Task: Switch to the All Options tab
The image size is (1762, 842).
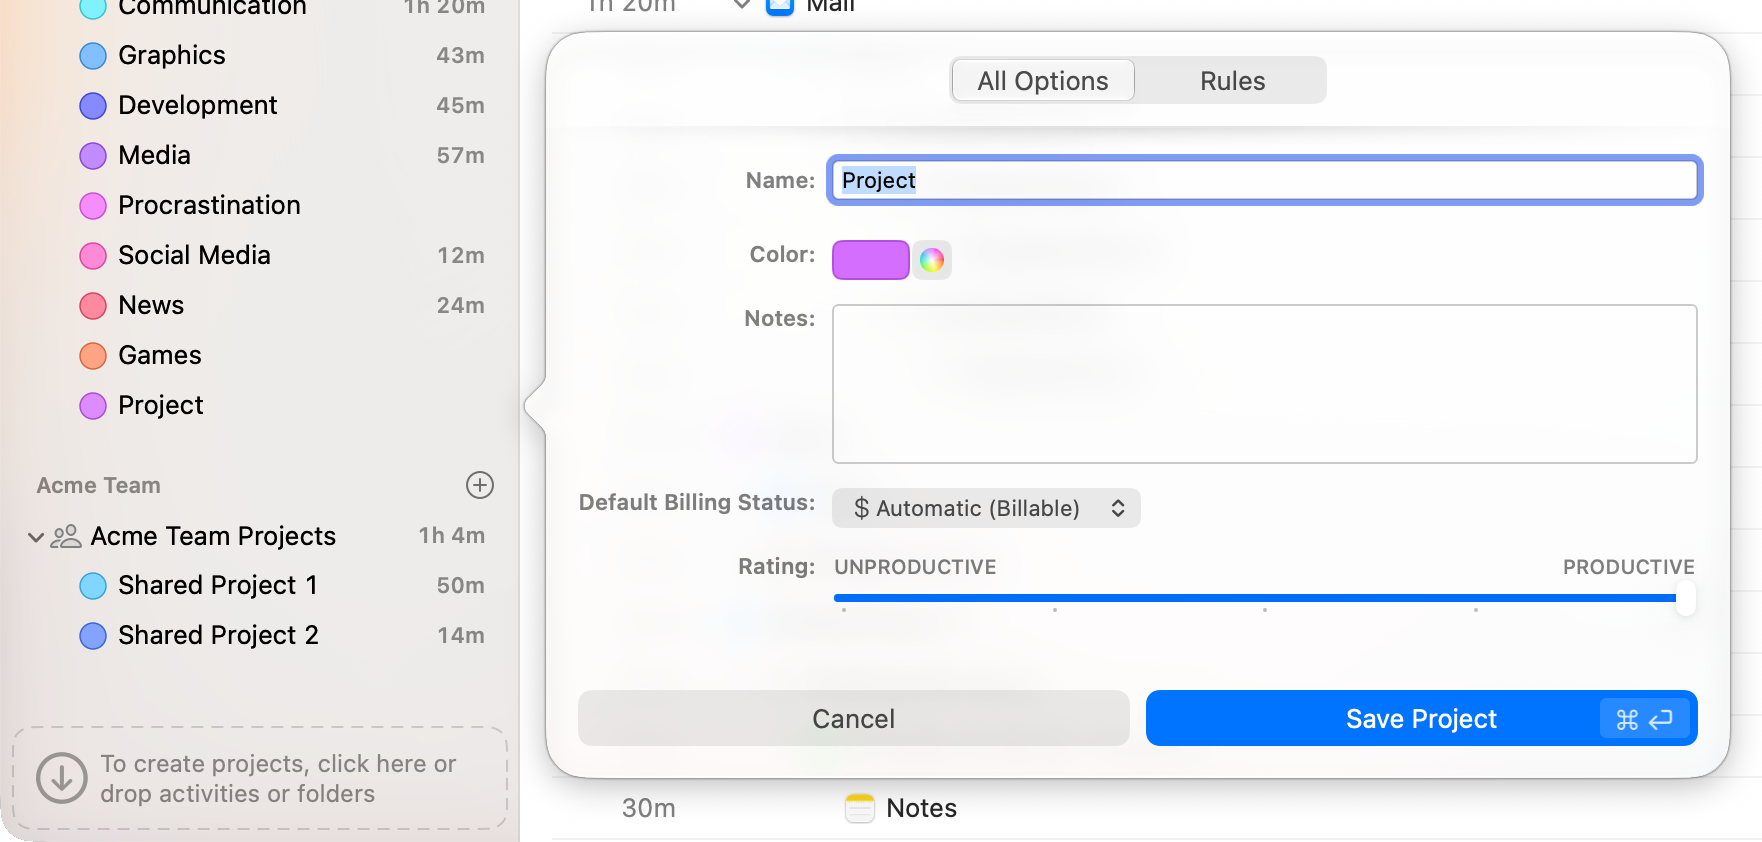Action: pyautogui.click(x=1043, y=80)
